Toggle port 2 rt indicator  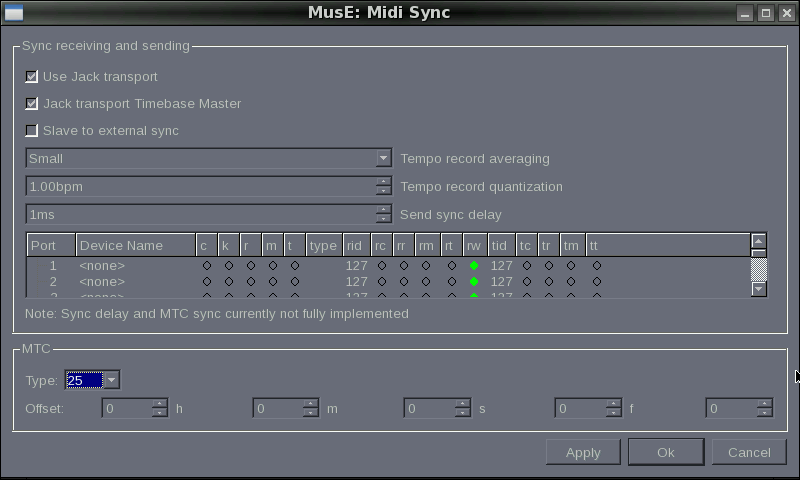coord(452,281)
